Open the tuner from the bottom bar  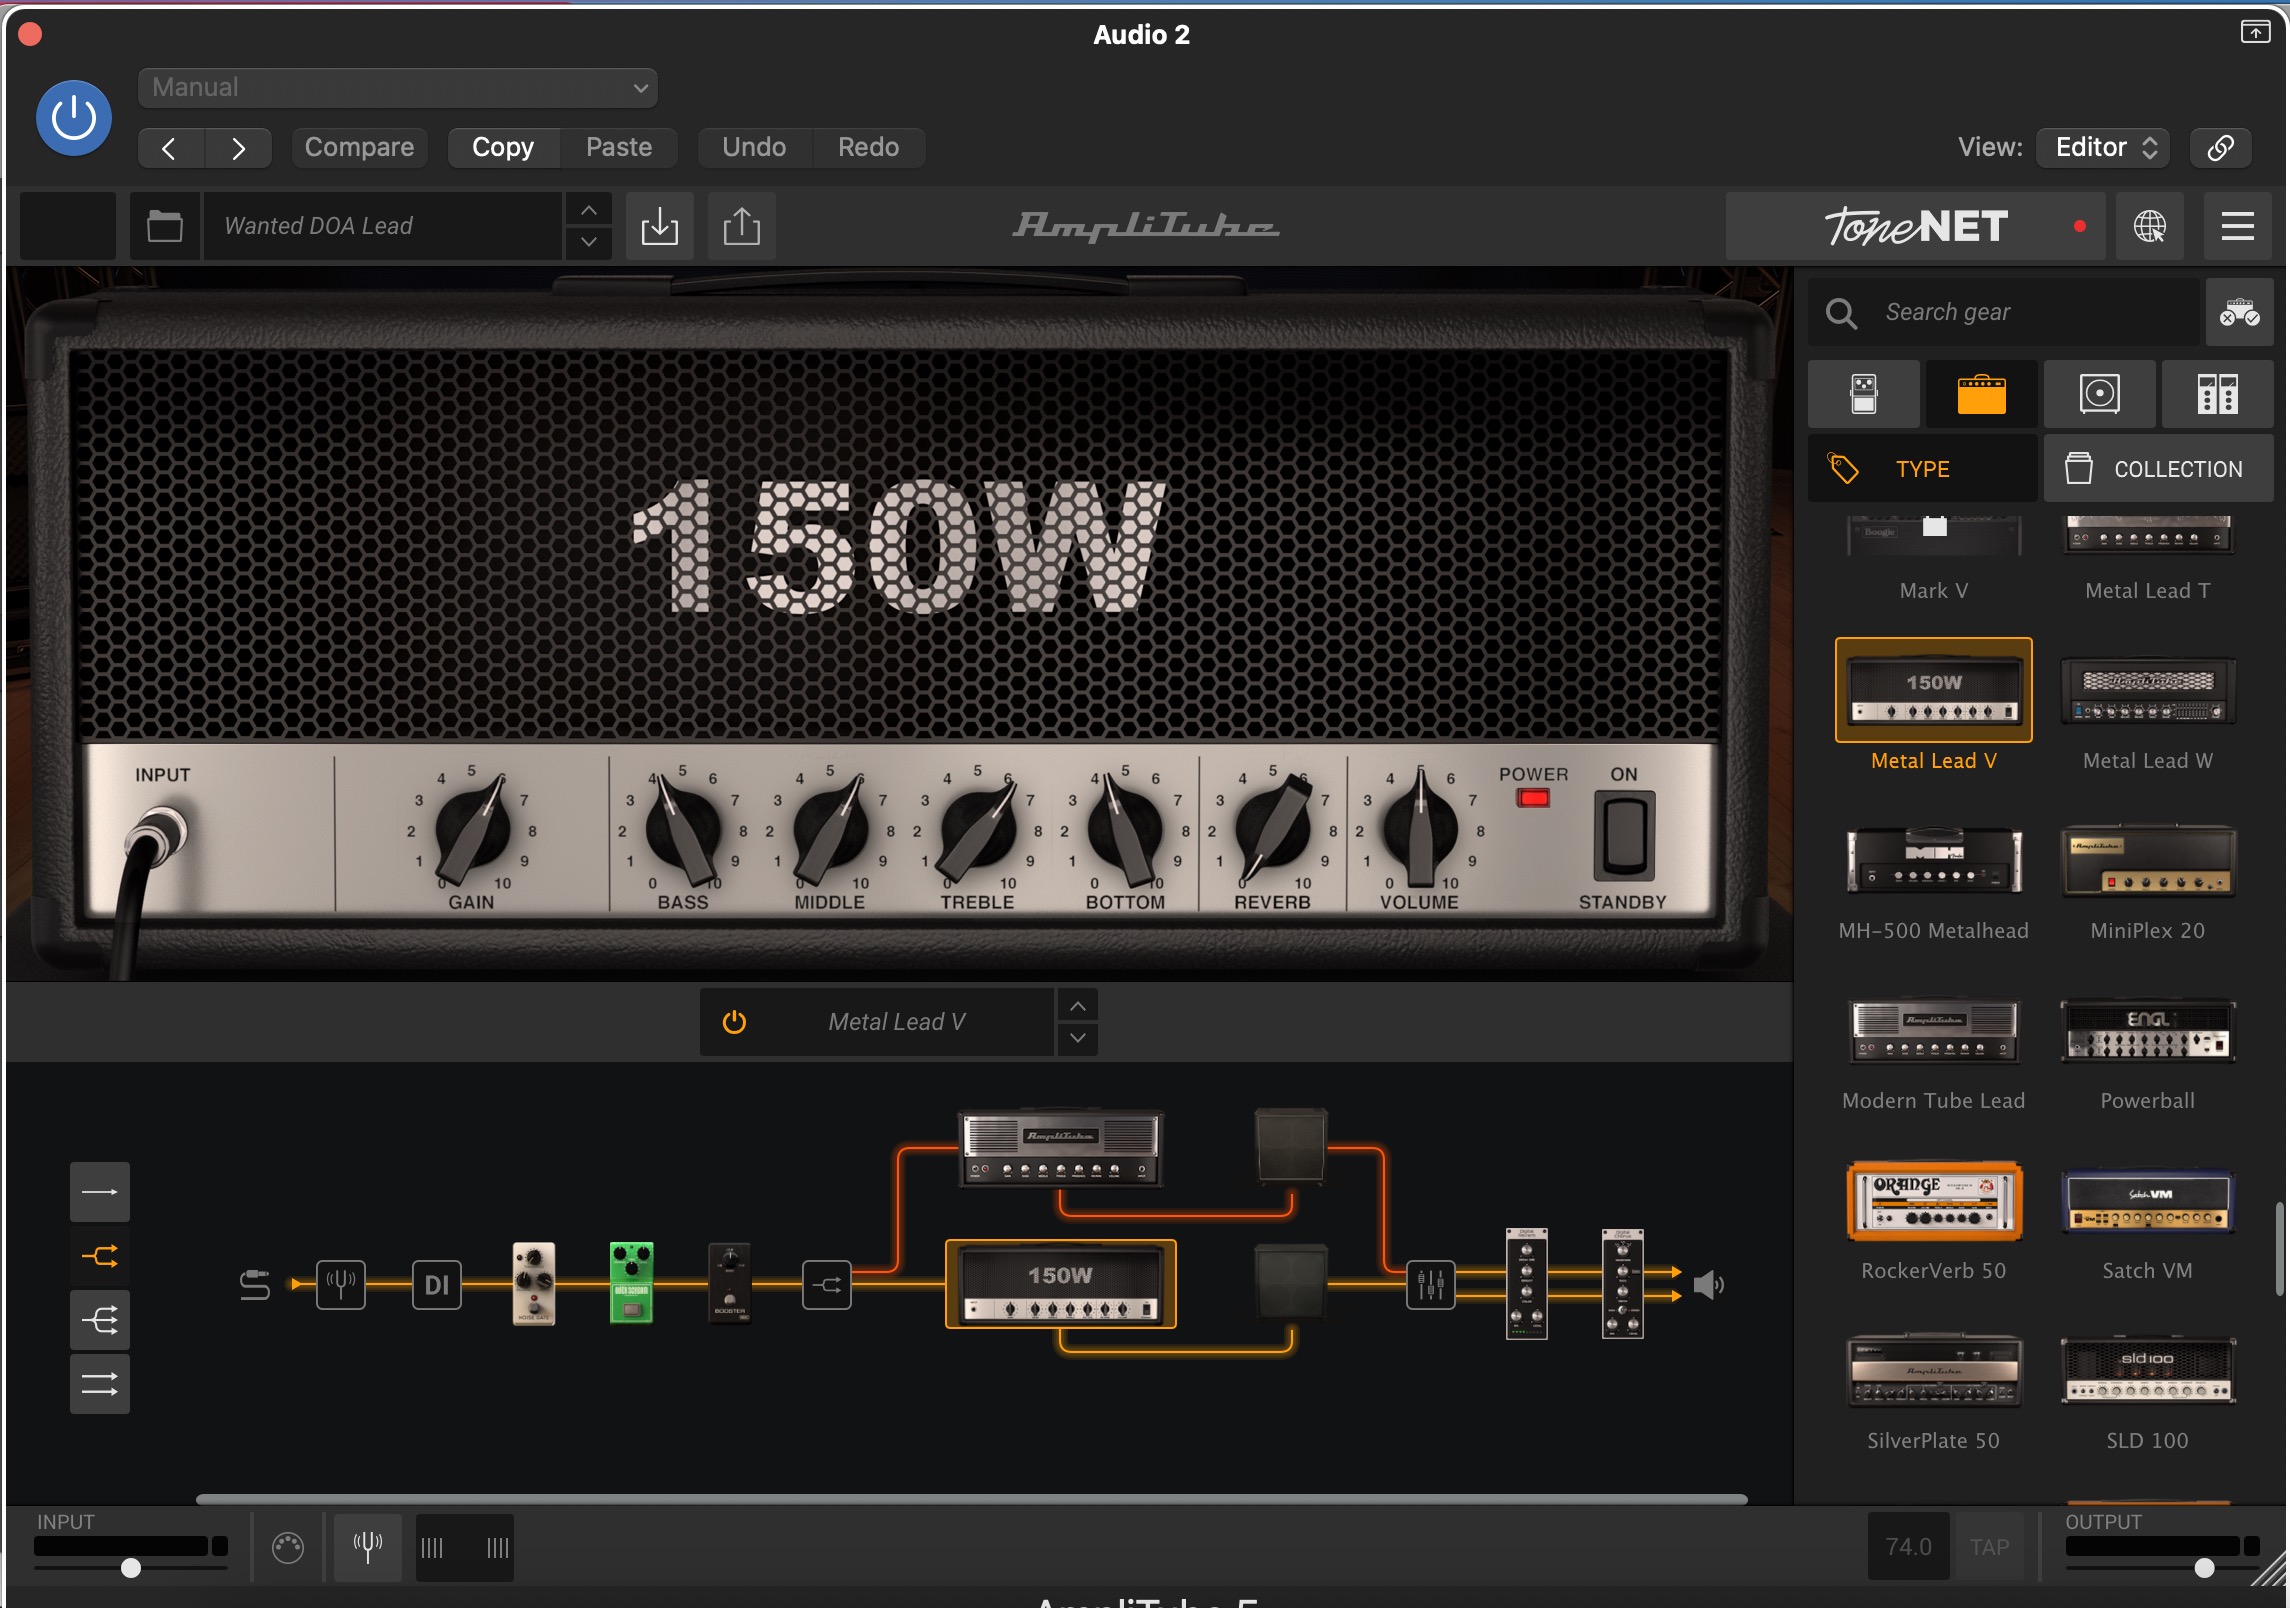point(368,1548)
